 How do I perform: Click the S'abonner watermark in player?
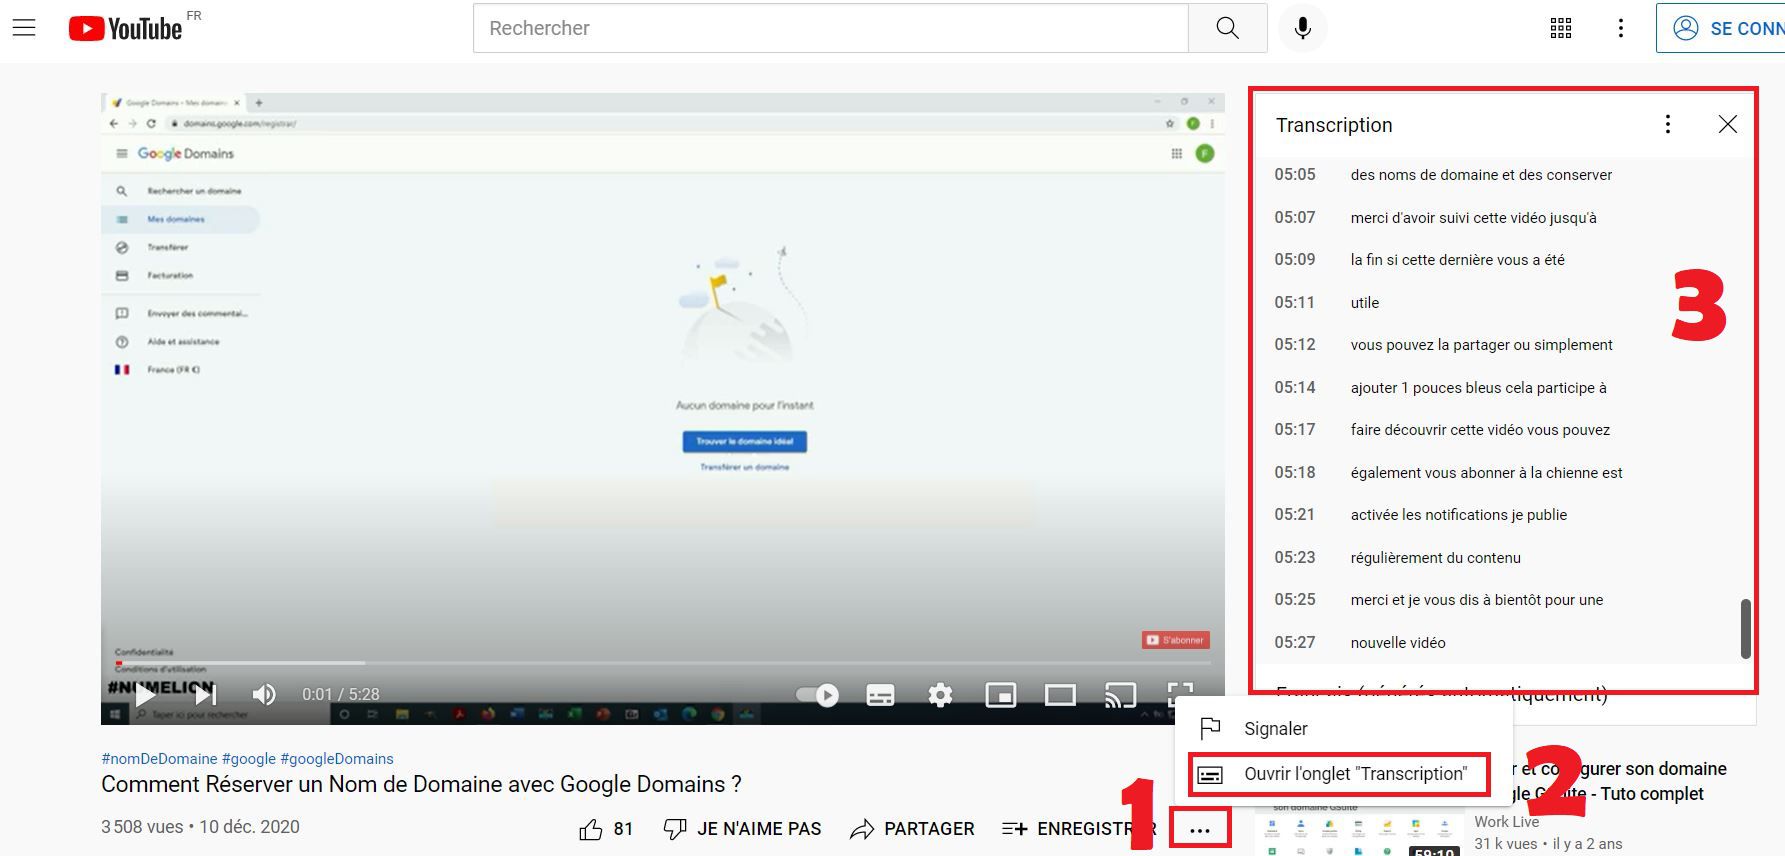click(1176, 640)
